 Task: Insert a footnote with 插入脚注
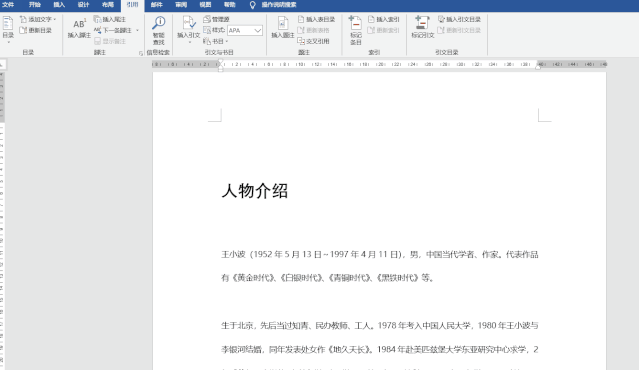click(x=79, y=28)
